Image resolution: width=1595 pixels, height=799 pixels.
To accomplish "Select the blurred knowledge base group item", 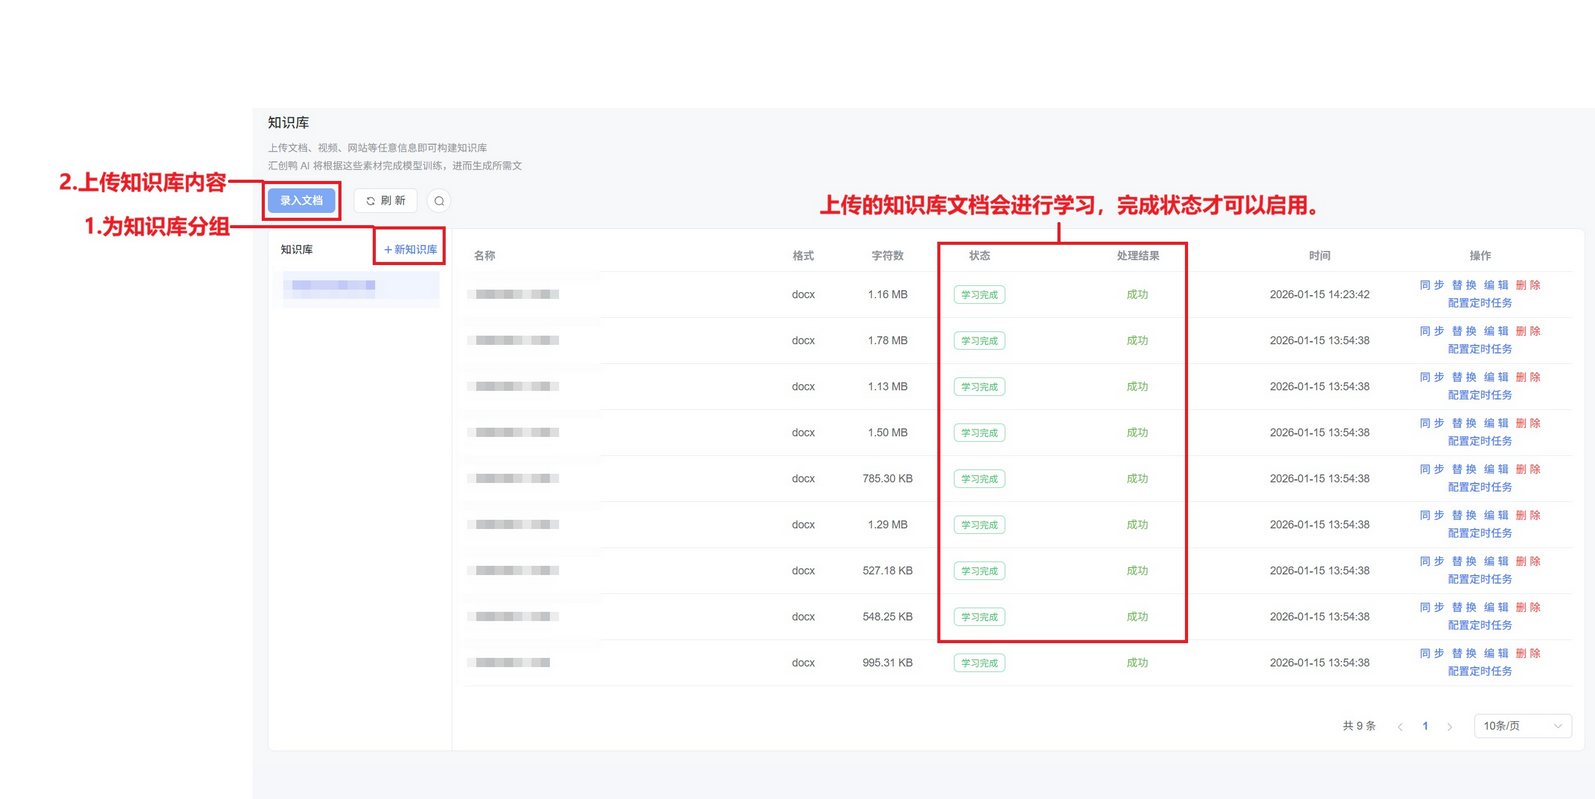I will point(360,287).
